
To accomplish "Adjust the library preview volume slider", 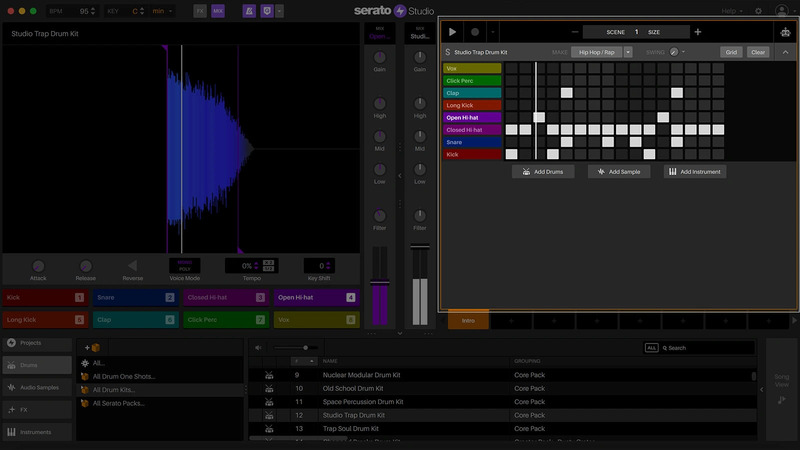I will point(306,347).
